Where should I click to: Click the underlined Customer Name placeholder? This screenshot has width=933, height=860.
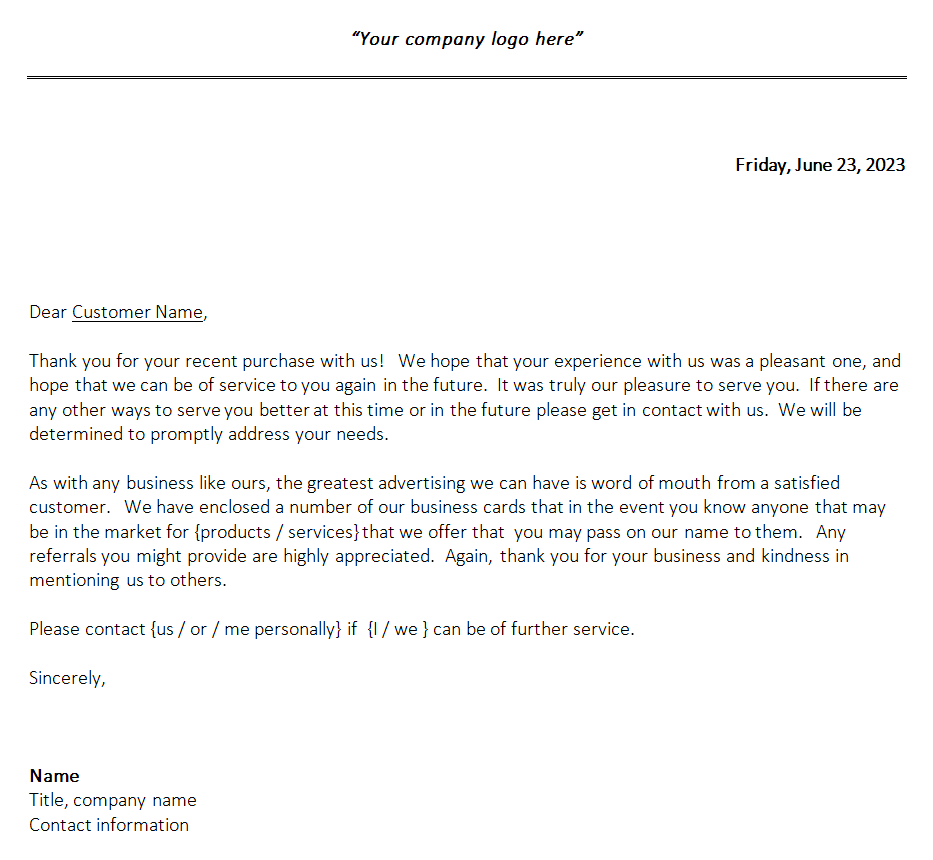click(137, 312)
